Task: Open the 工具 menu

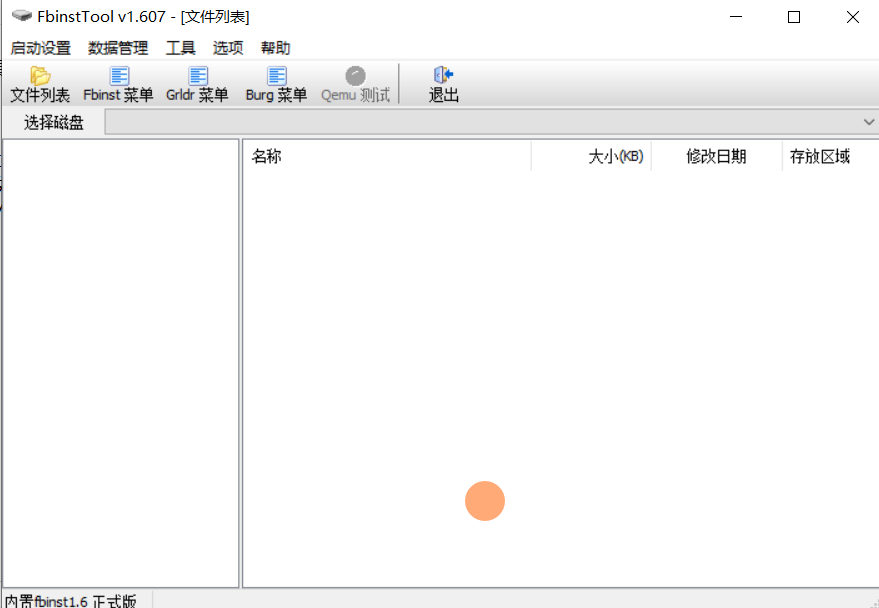Action: pyautogui.click(x=180, y=47)
